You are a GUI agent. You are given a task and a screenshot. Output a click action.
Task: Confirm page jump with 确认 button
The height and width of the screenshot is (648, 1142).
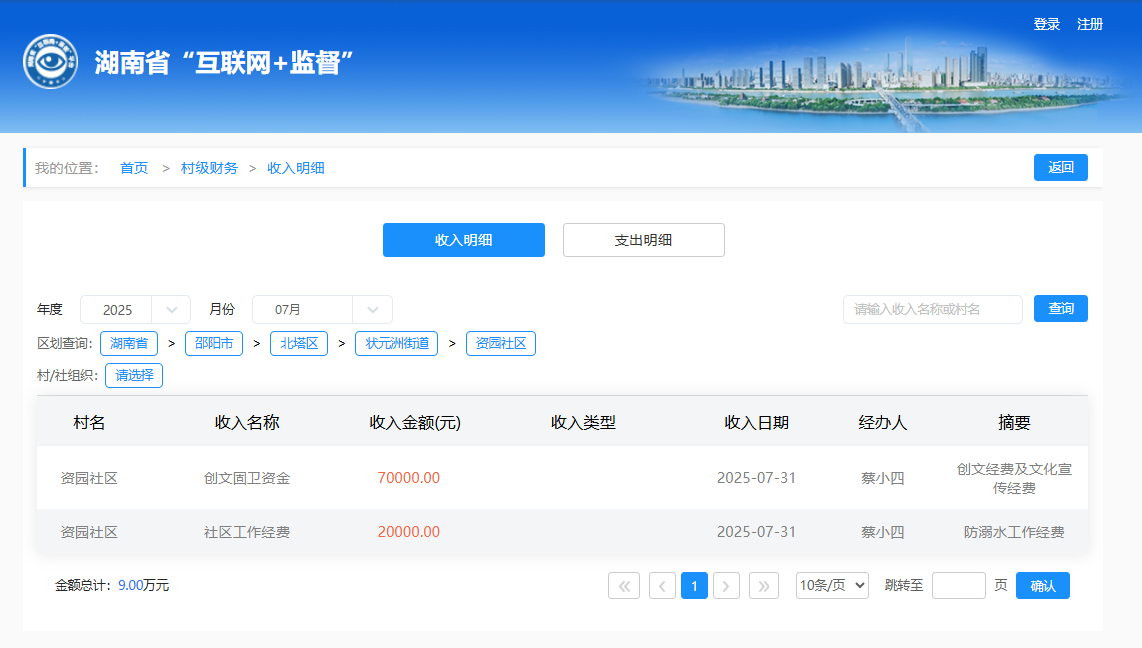tap(1042, 586)
